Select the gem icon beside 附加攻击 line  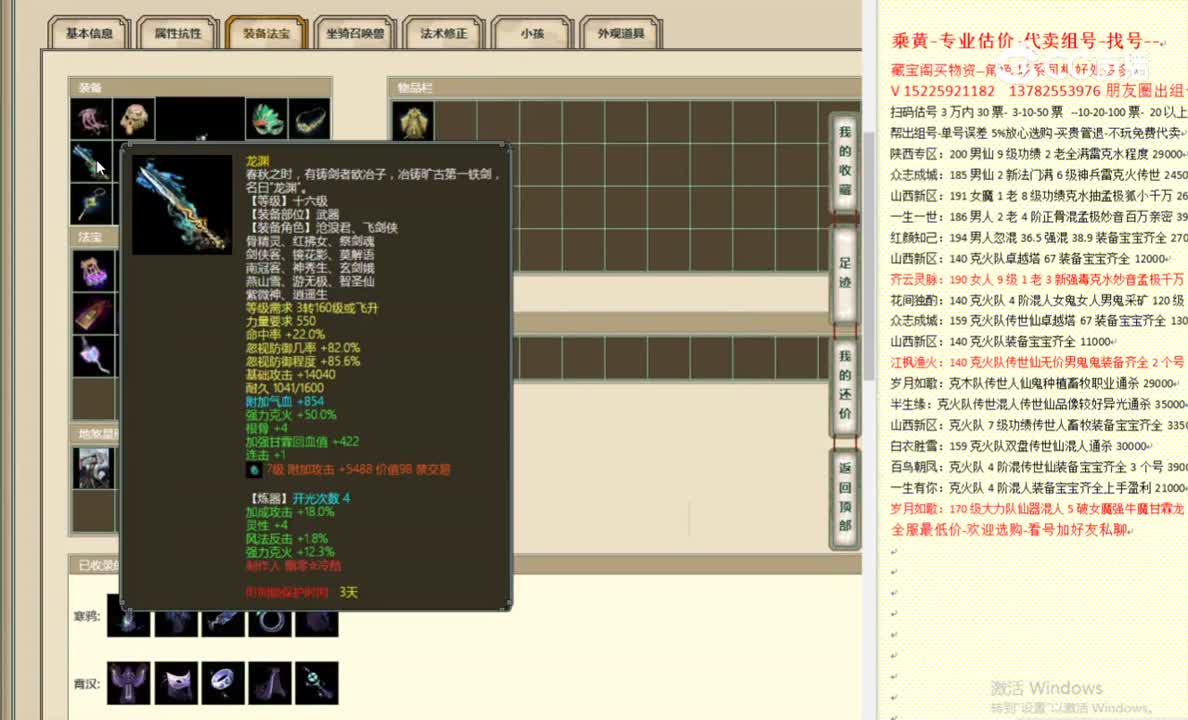253,471
